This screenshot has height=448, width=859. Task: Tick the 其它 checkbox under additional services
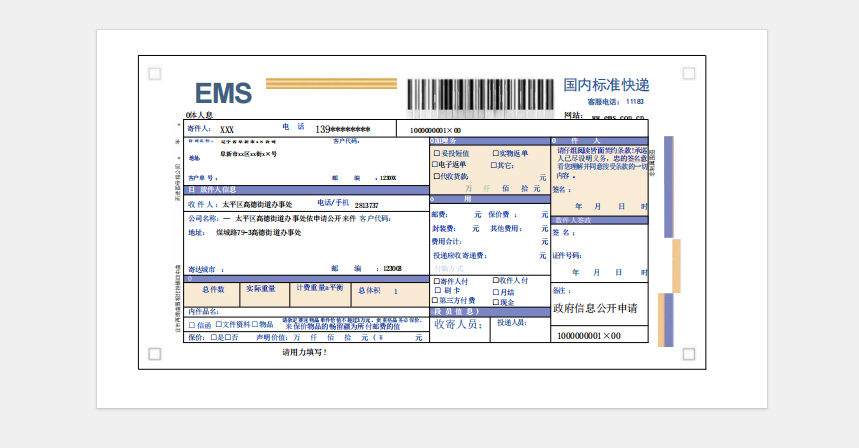click(494, 165)
